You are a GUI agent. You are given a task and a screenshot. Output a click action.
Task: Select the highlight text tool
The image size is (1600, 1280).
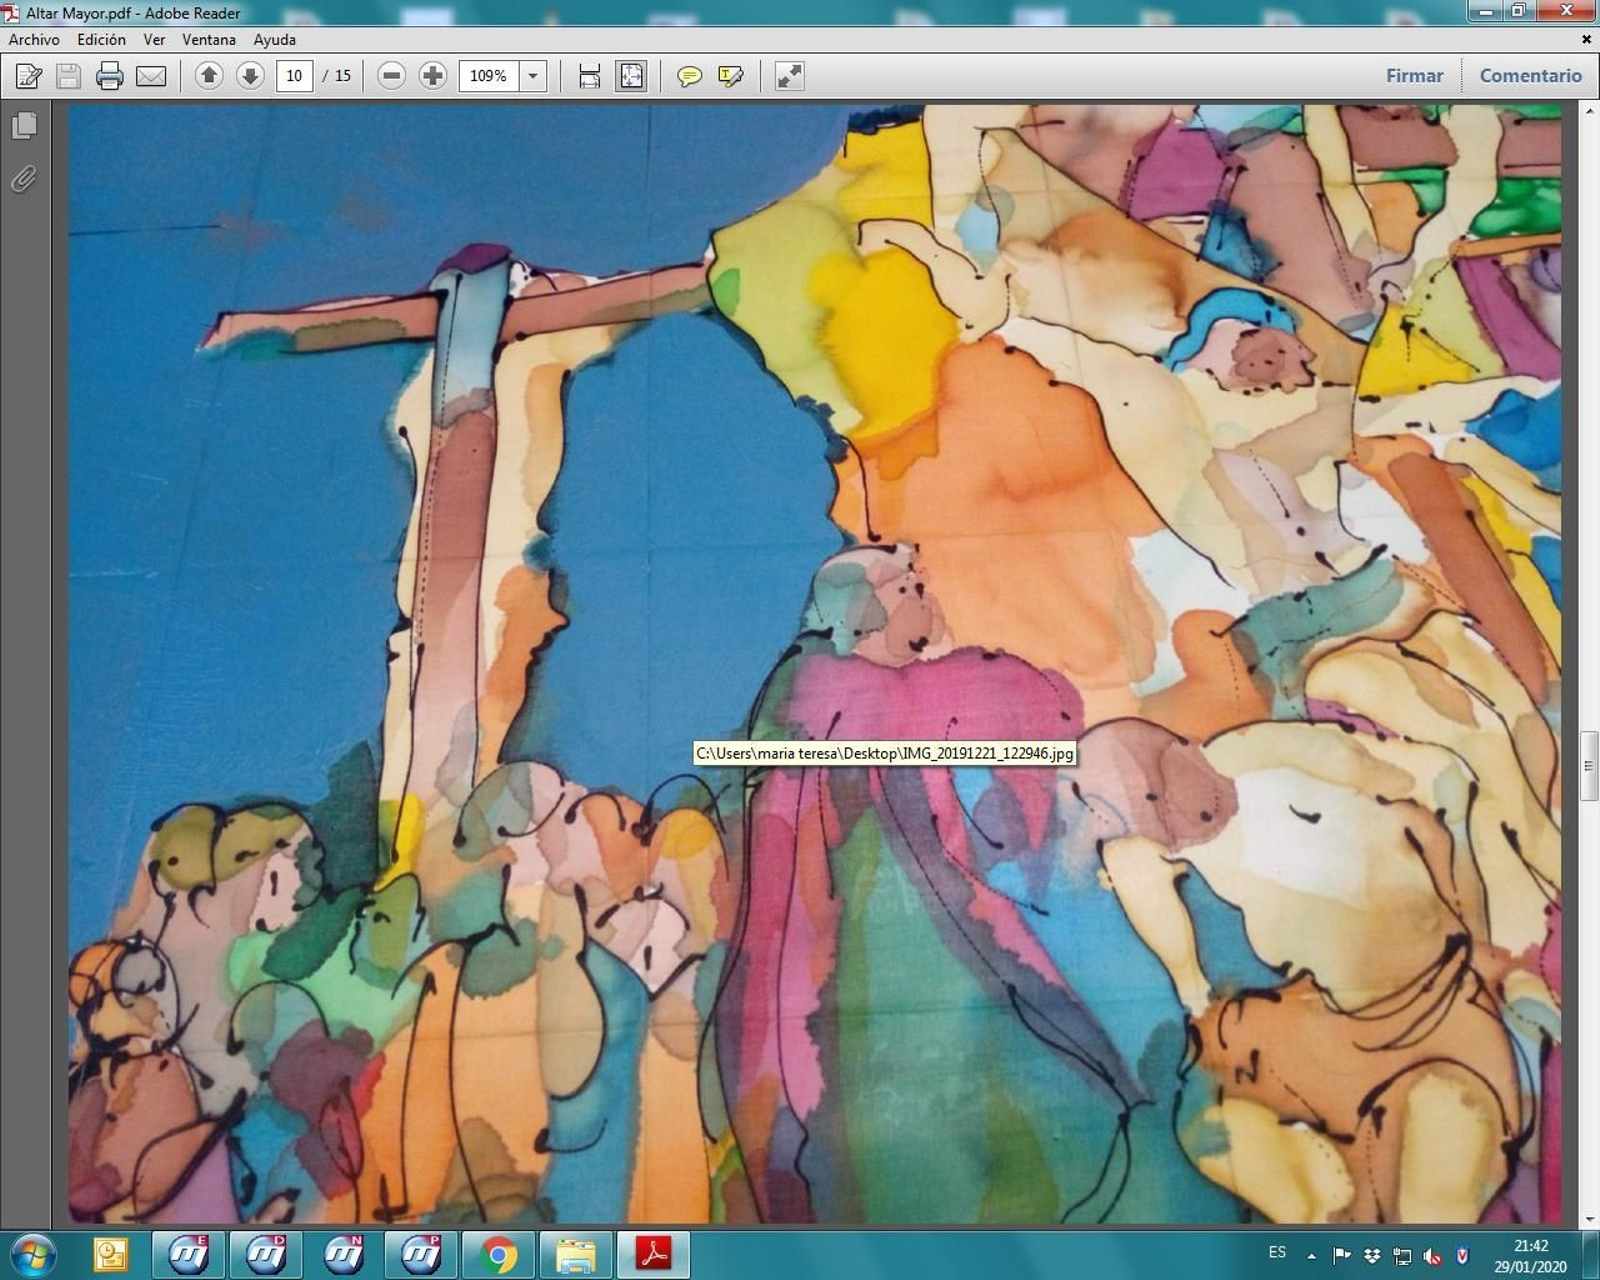(x=731, y=76)
